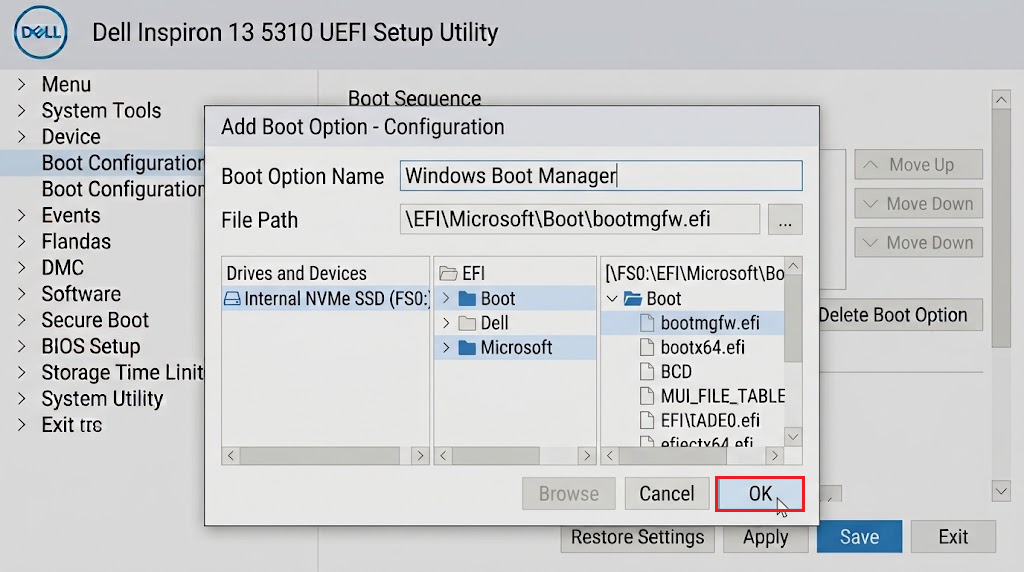1024x572 pixels.
Task: Select the bootx64.efi file name
Action: (703, 347)
